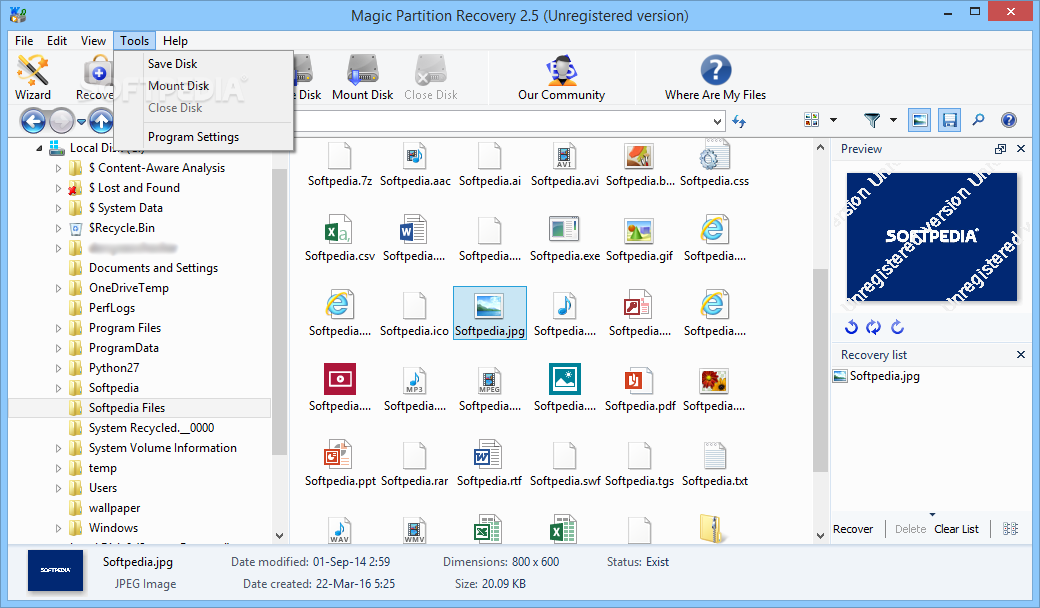The image size is (1040, 608).
Task: Collapse the Local Disk tree node
Action: (39, 148)
